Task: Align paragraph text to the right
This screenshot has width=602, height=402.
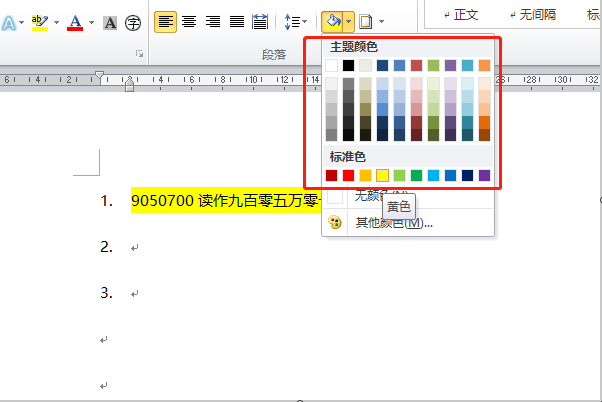Action: (x=213, y=22)
